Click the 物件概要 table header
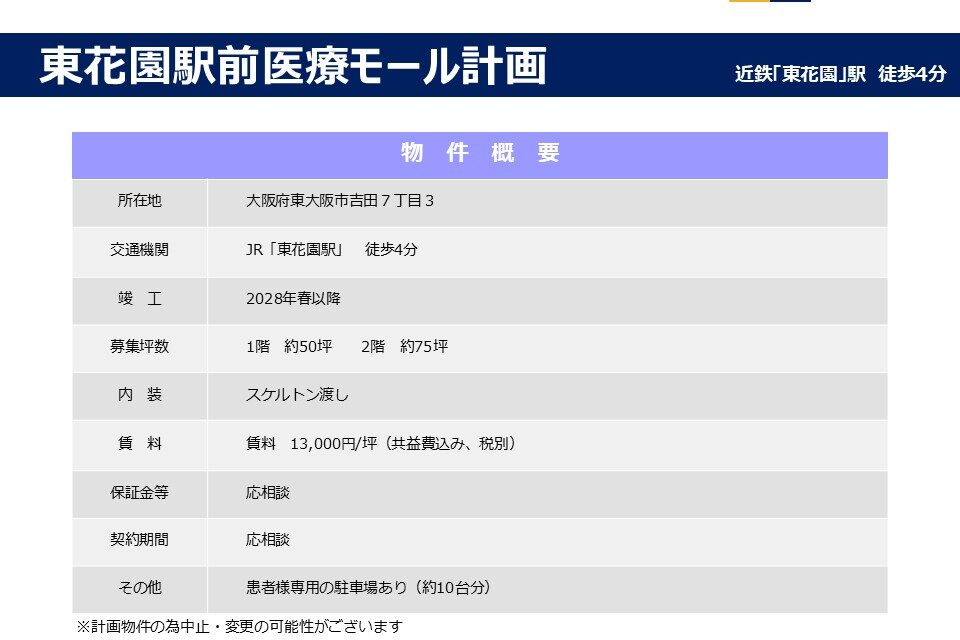Image resolution: width=960 pixels, height=640 pixels. [480, 153]
